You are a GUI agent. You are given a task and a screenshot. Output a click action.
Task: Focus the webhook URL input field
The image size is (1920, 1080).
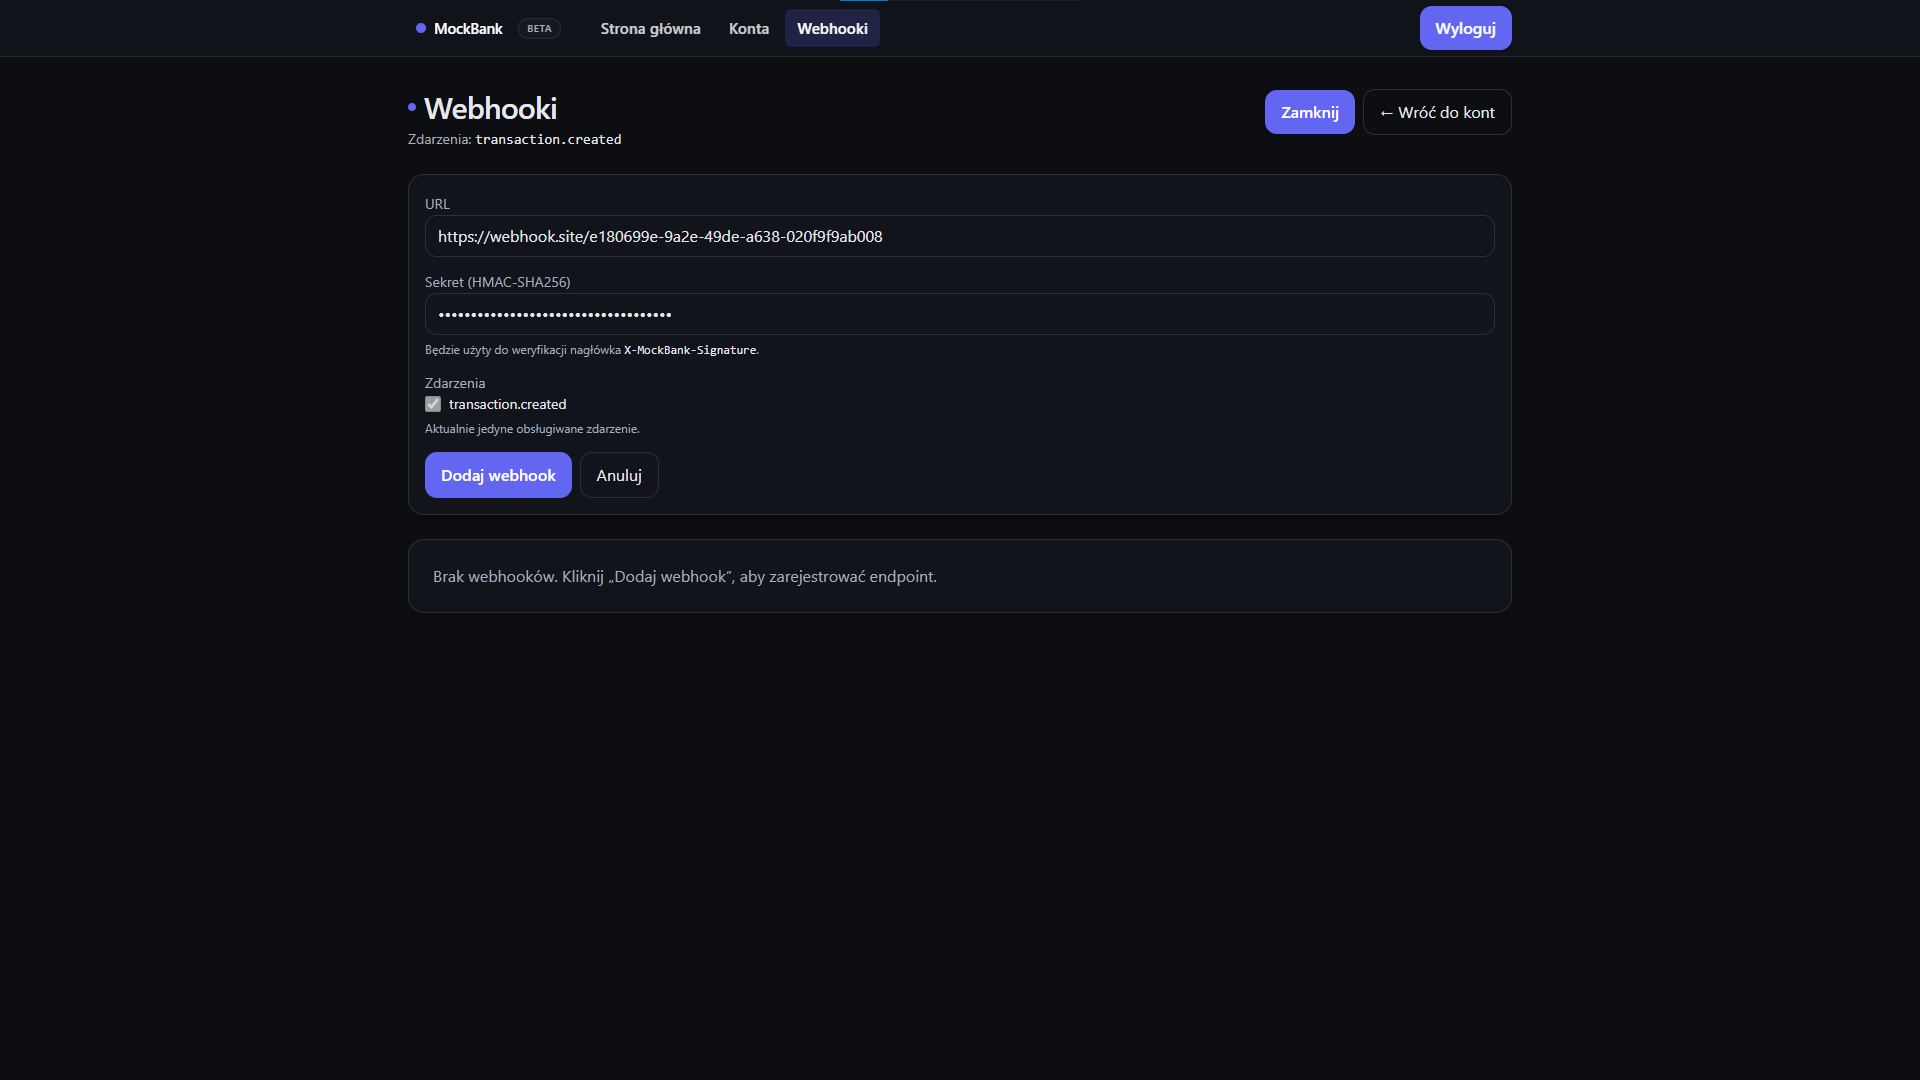click(959, 236)
